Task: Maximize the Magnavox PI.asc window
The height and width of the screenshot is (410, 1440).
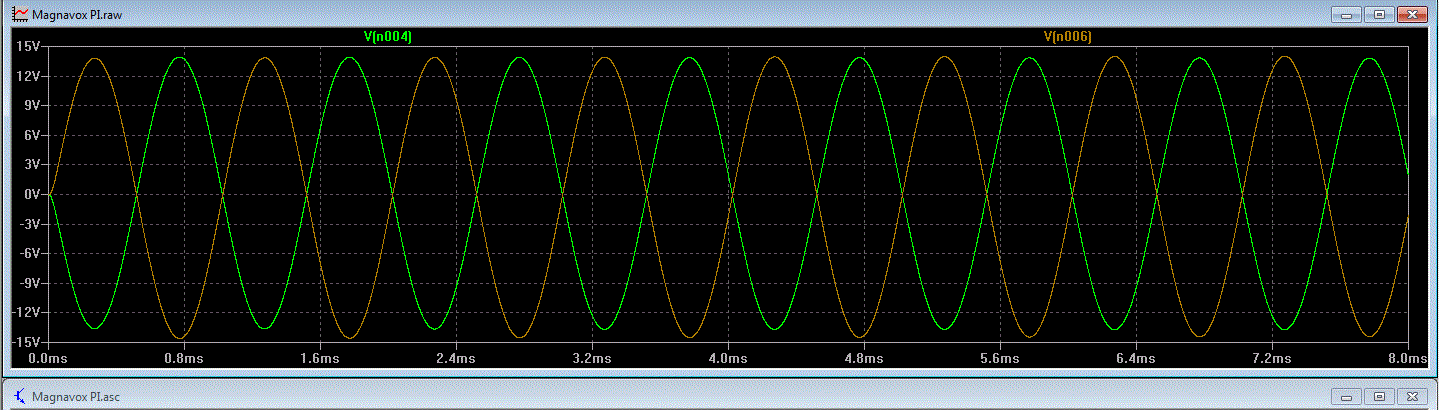Action: 1379,396
